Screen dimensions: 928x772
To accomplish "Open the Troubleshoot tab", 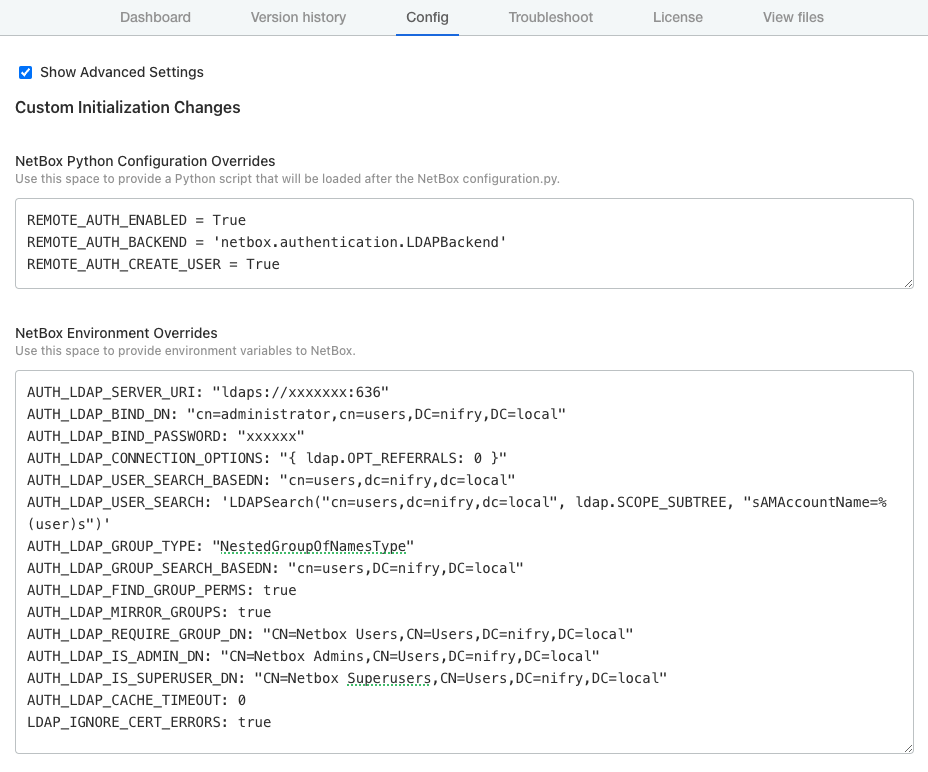I will 550,17.
